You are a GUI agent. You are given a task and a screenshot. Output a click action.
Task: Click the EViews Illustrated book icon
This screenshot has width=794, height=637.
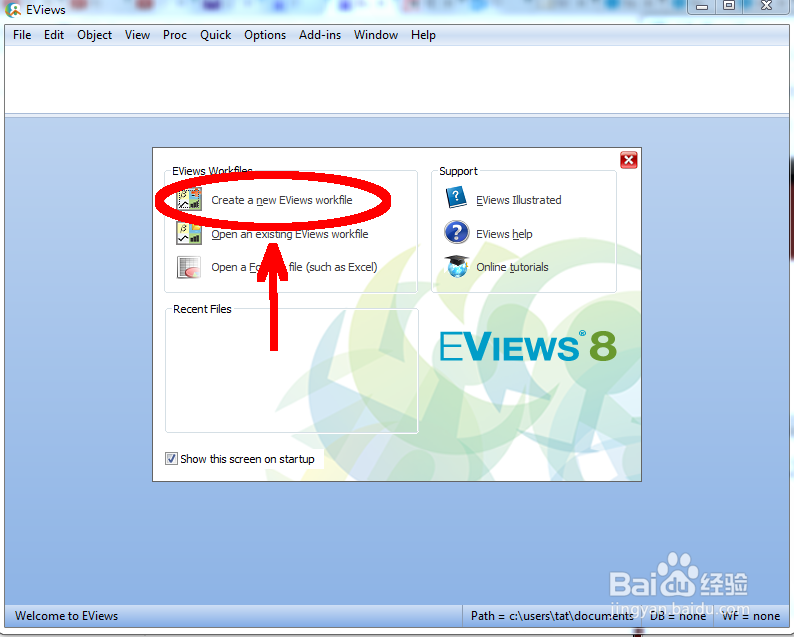(456, 197)
